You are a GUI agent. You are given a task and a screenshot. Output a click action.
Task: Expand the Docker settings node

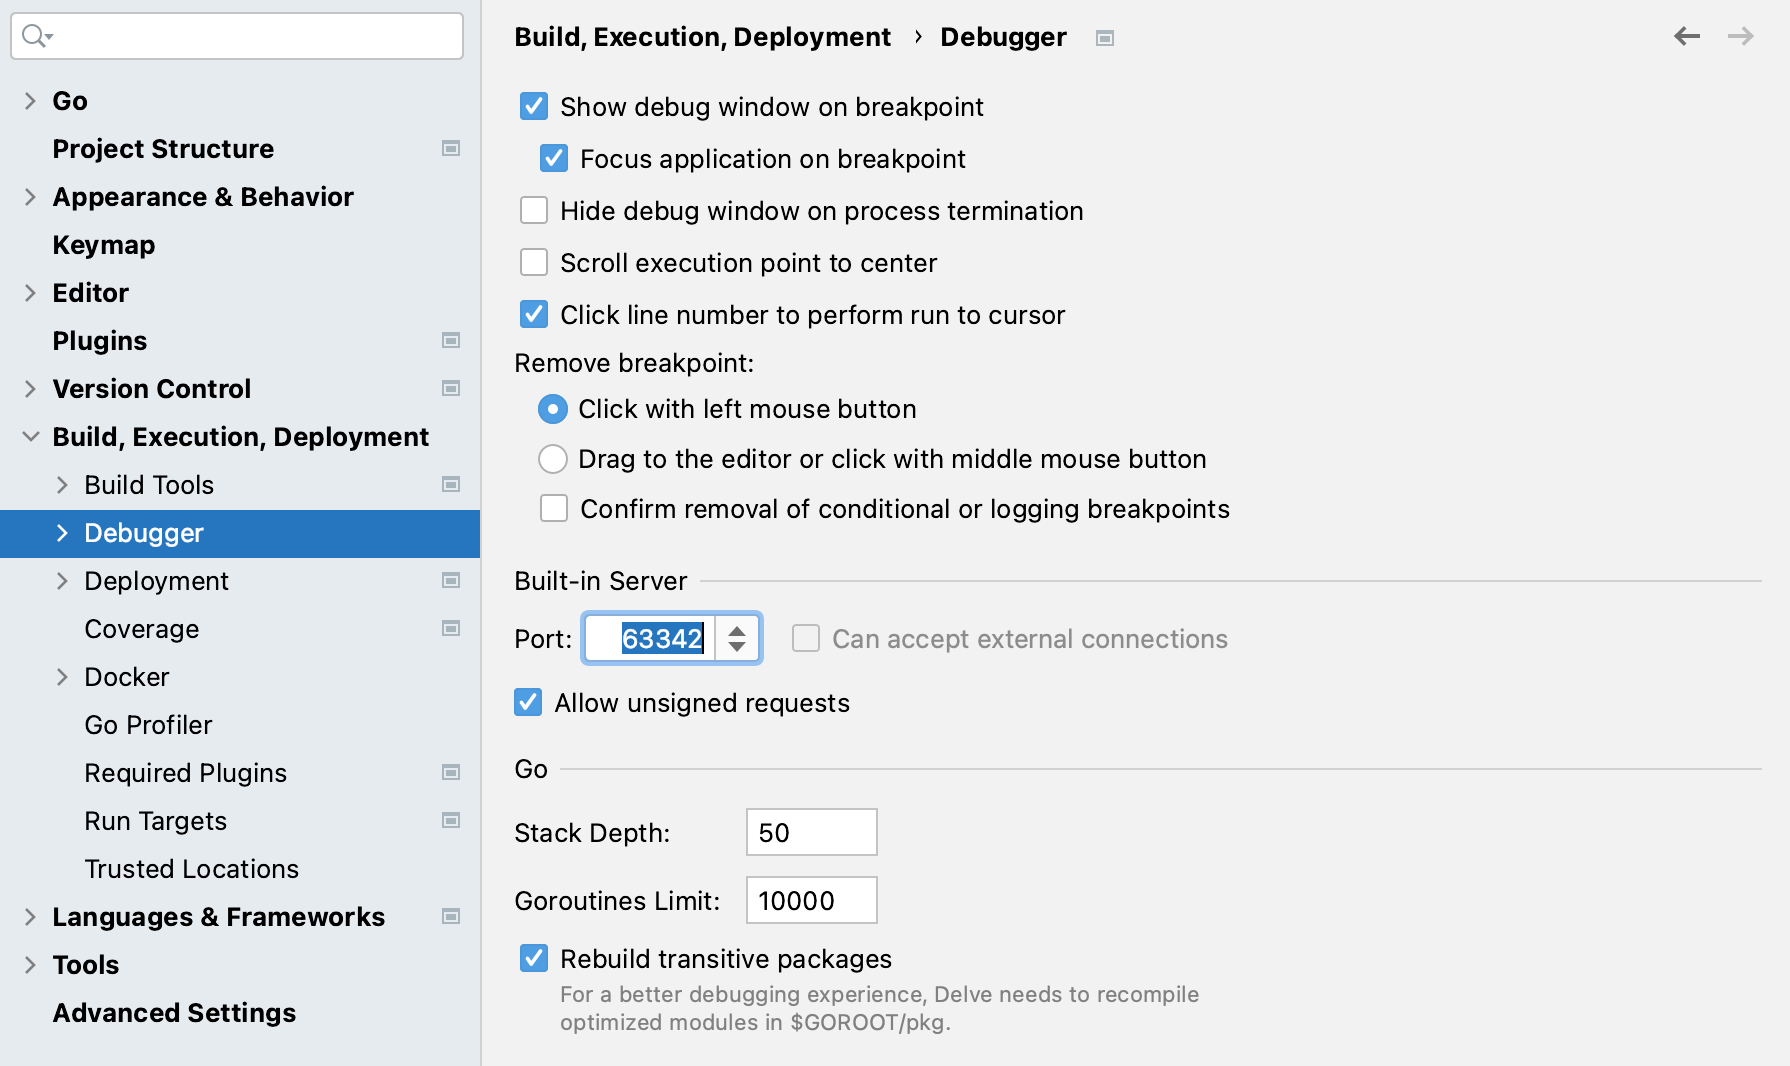coord(62,677)
